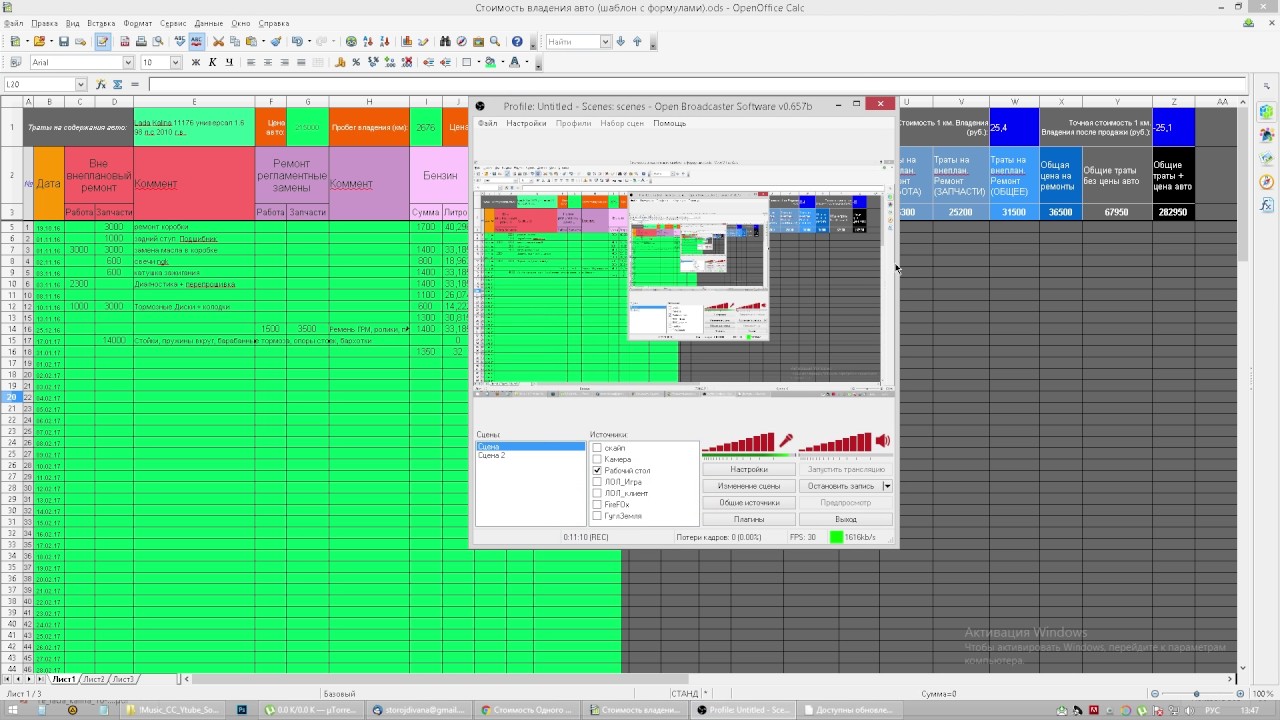Screen dimensions: 1280x720
Task: Enable the скайп source checkbox
Action: [x=597, y=448]
